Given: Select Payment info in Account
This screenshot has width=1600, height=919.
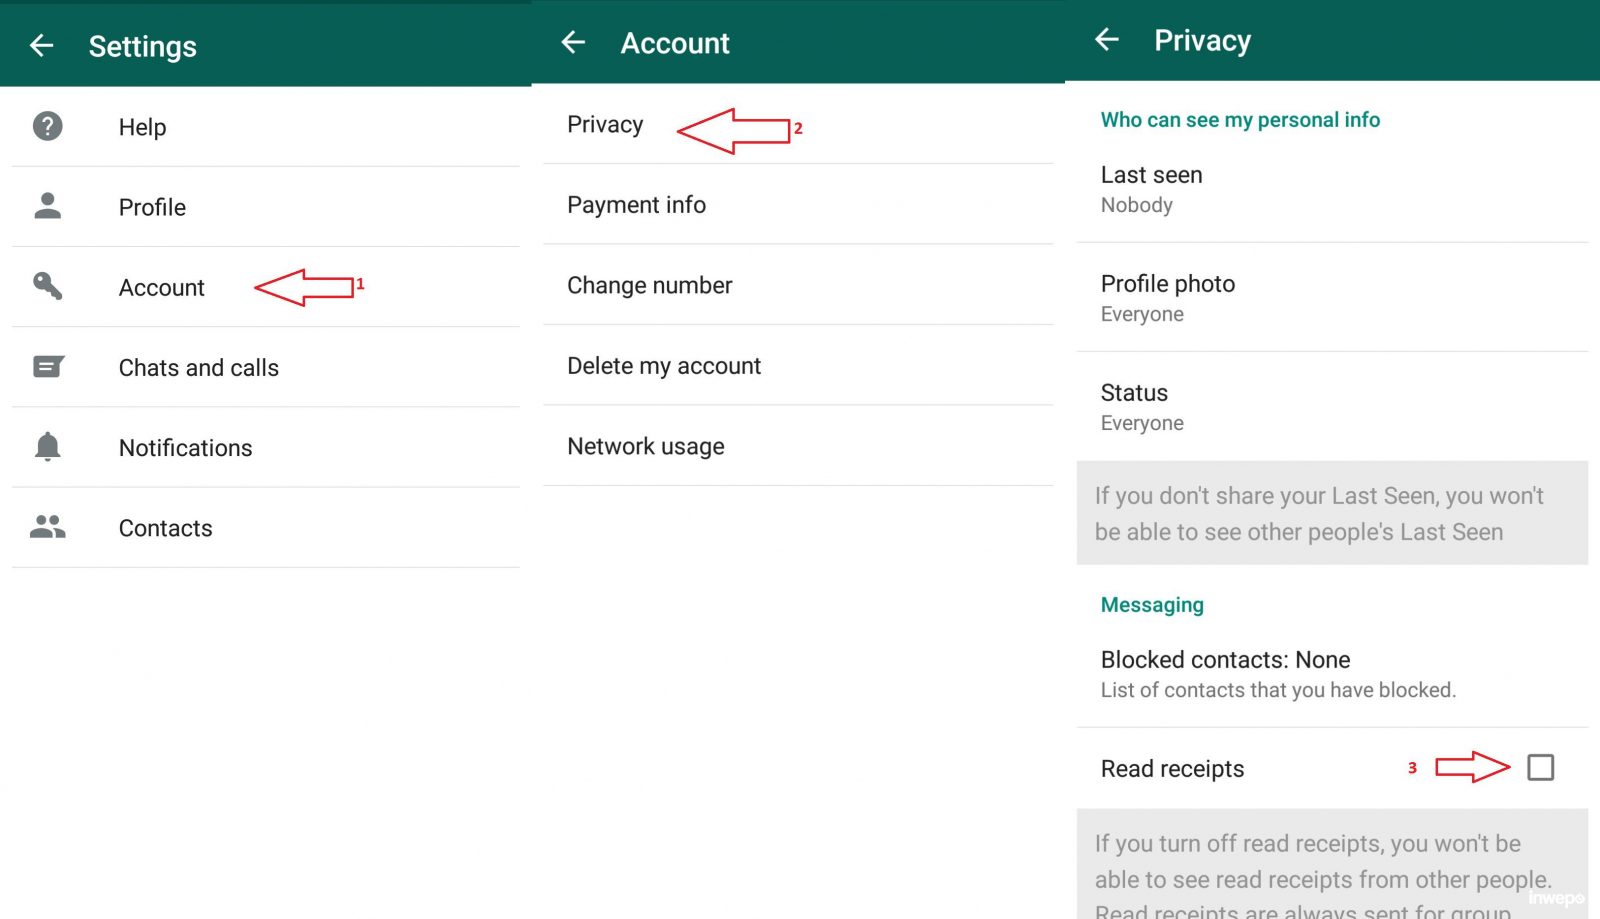Looking at the screenshot, I should pos(636,205).
